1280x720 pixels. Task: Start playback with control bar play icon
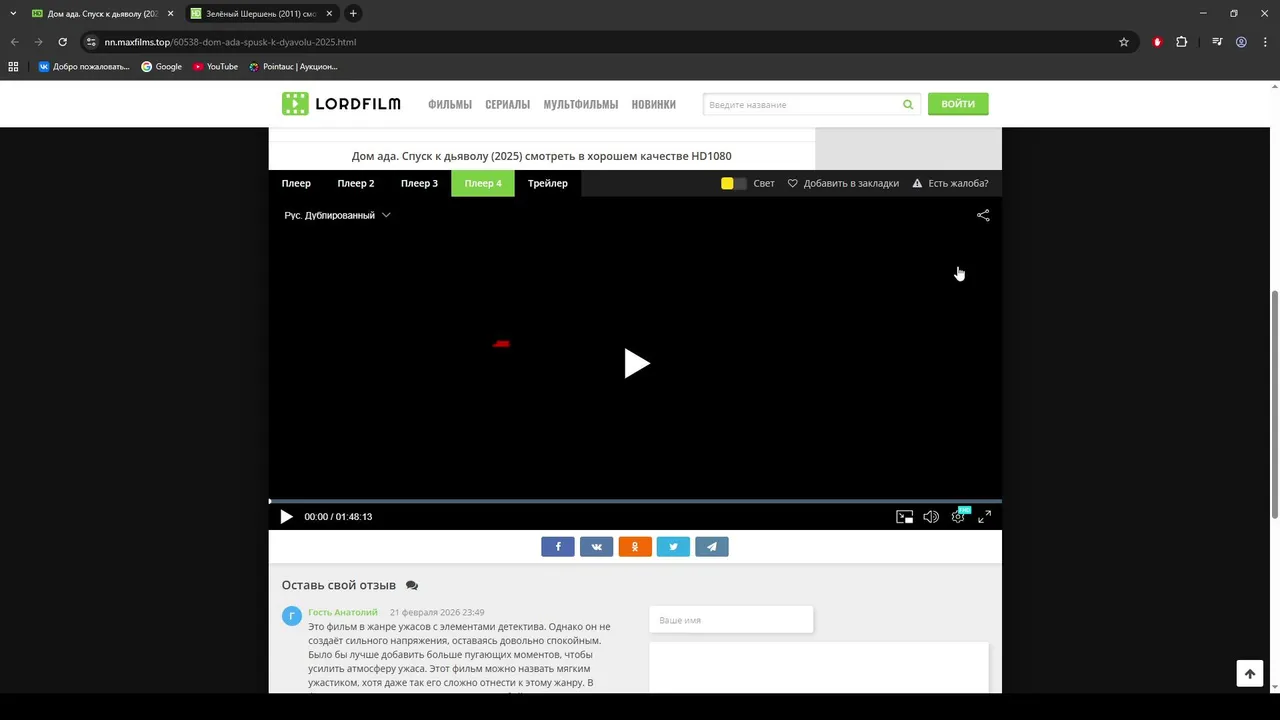click(286, 517)
